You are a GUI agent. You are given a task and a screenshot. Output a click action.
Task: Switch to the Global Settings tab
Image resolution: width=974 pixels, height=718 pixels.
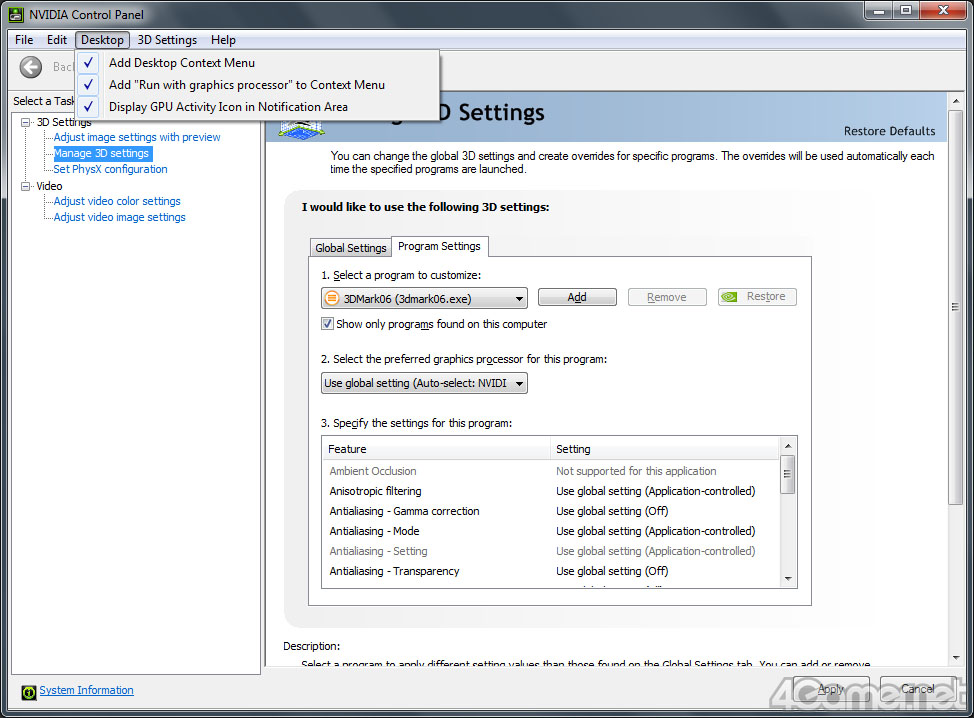click(350, 248)
